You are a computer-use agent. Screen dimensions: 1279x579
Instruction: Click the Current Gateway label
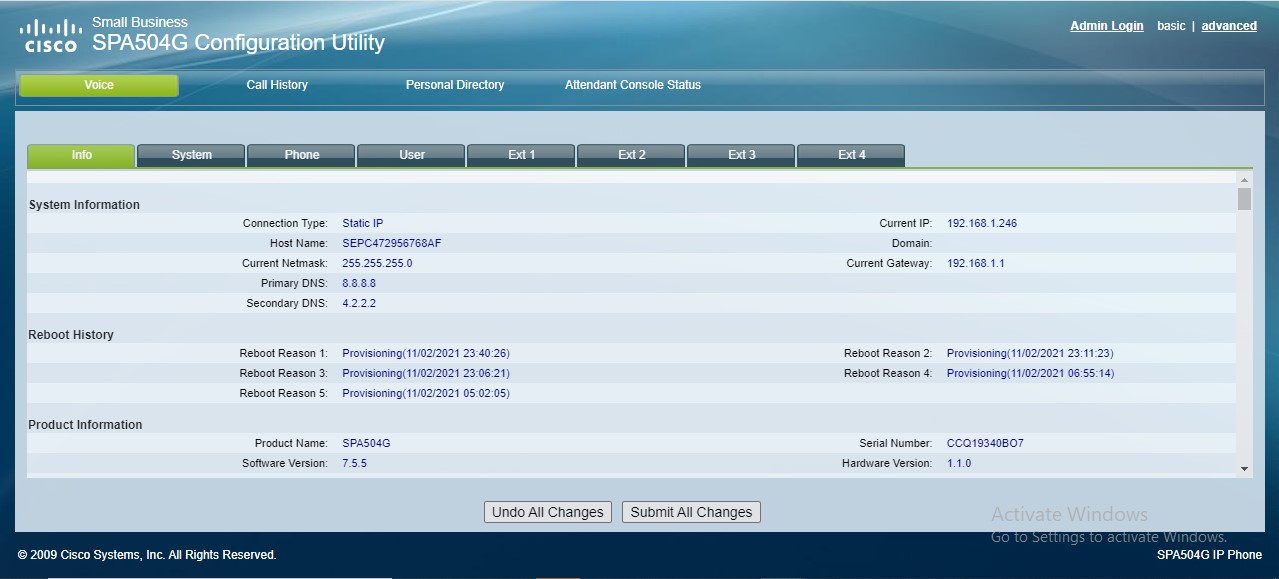point(889,263)
